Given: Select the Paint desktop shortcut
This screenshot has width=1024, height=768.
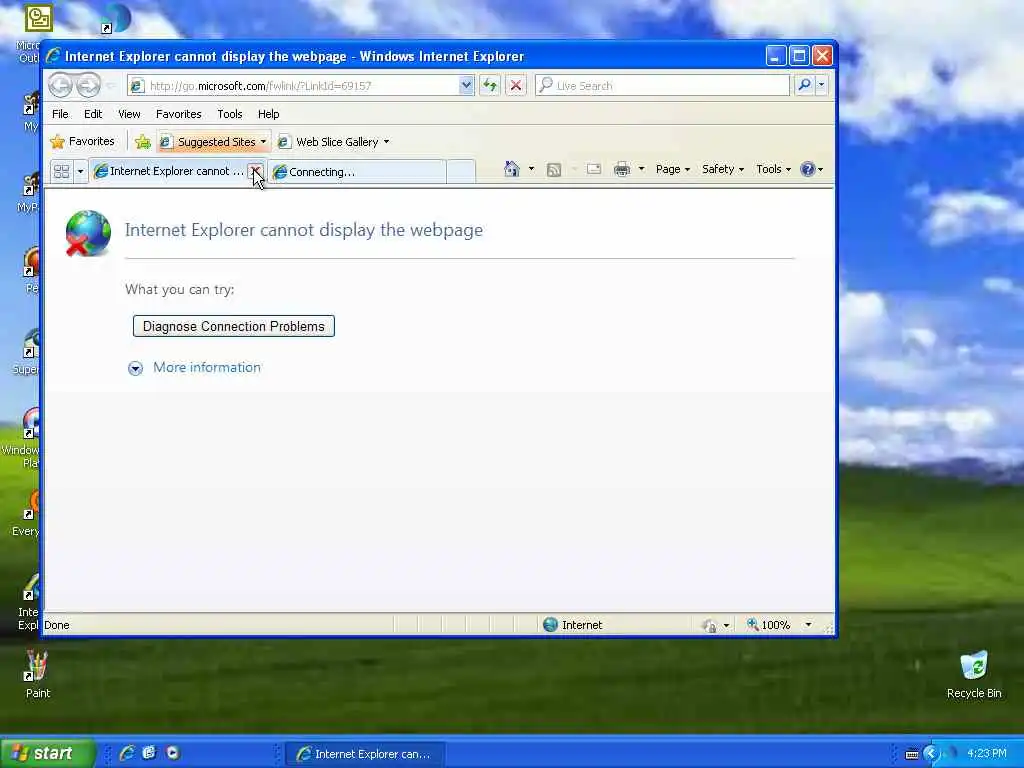Looking at the screenshot, I should tap(37, 674).
